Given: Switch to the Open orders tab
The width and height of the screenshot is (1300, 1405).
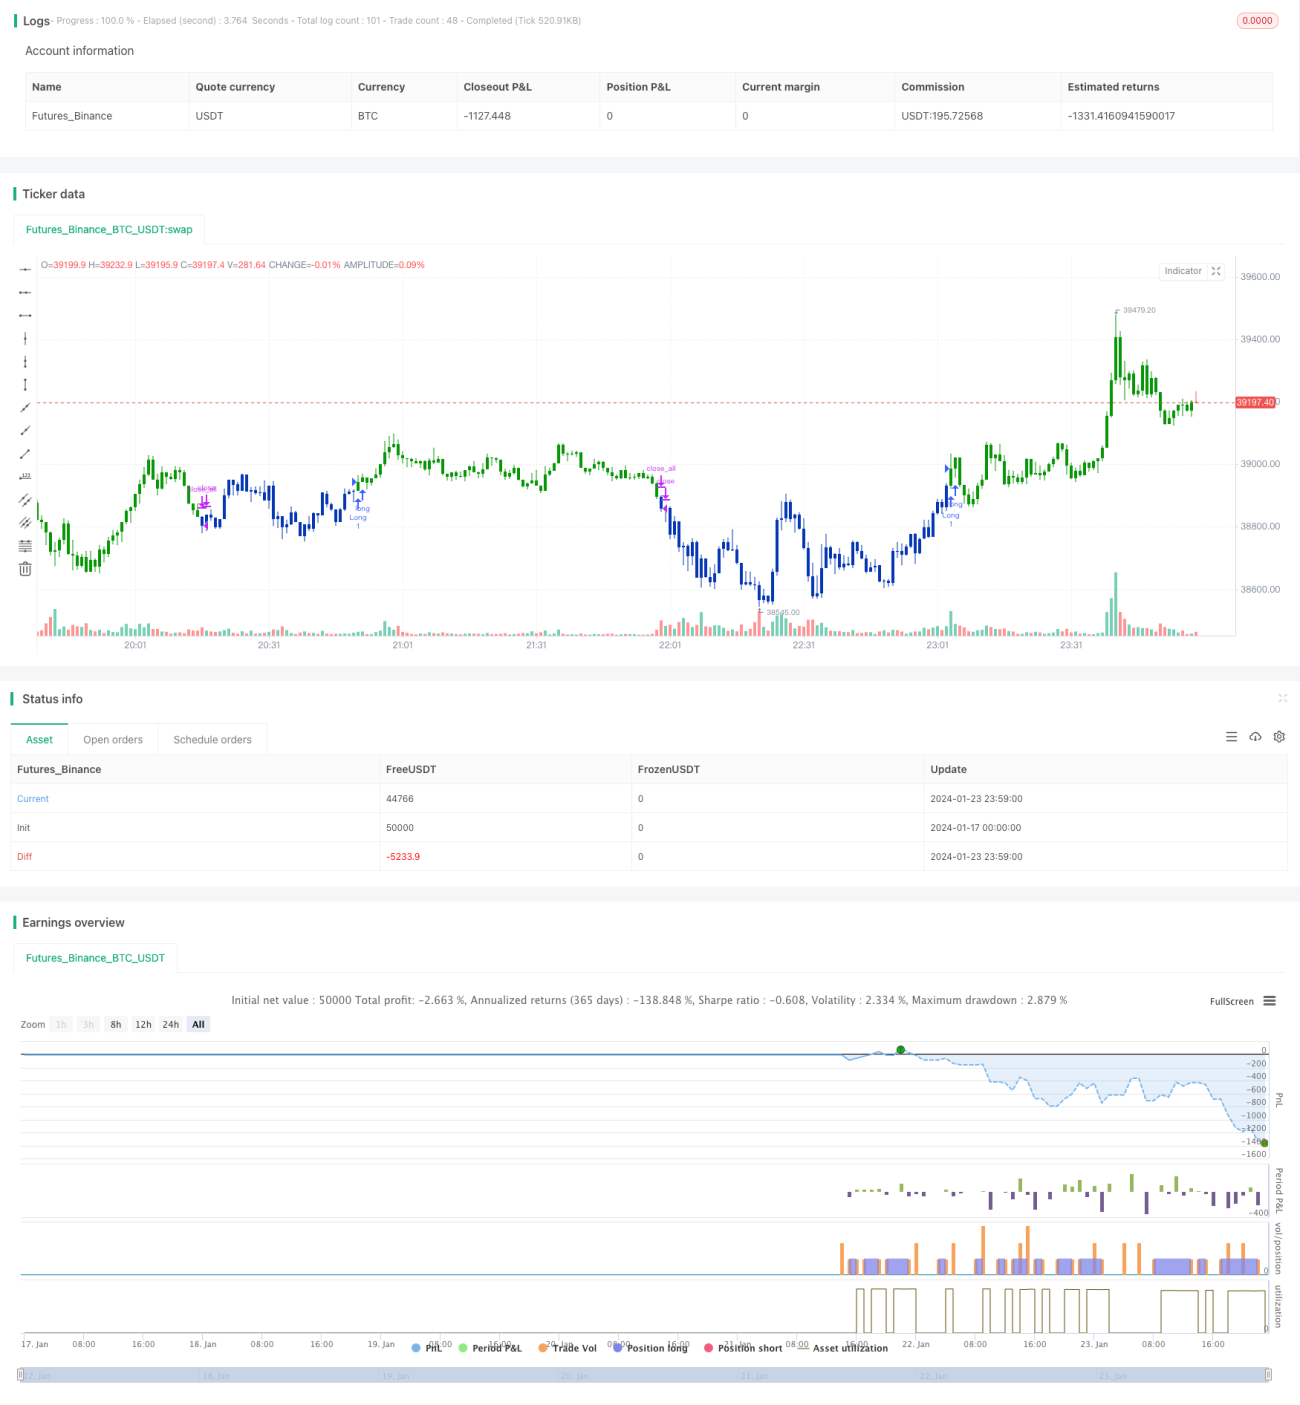Looking at the screenshot, I should pyautogui.click(x=113, y=740).
